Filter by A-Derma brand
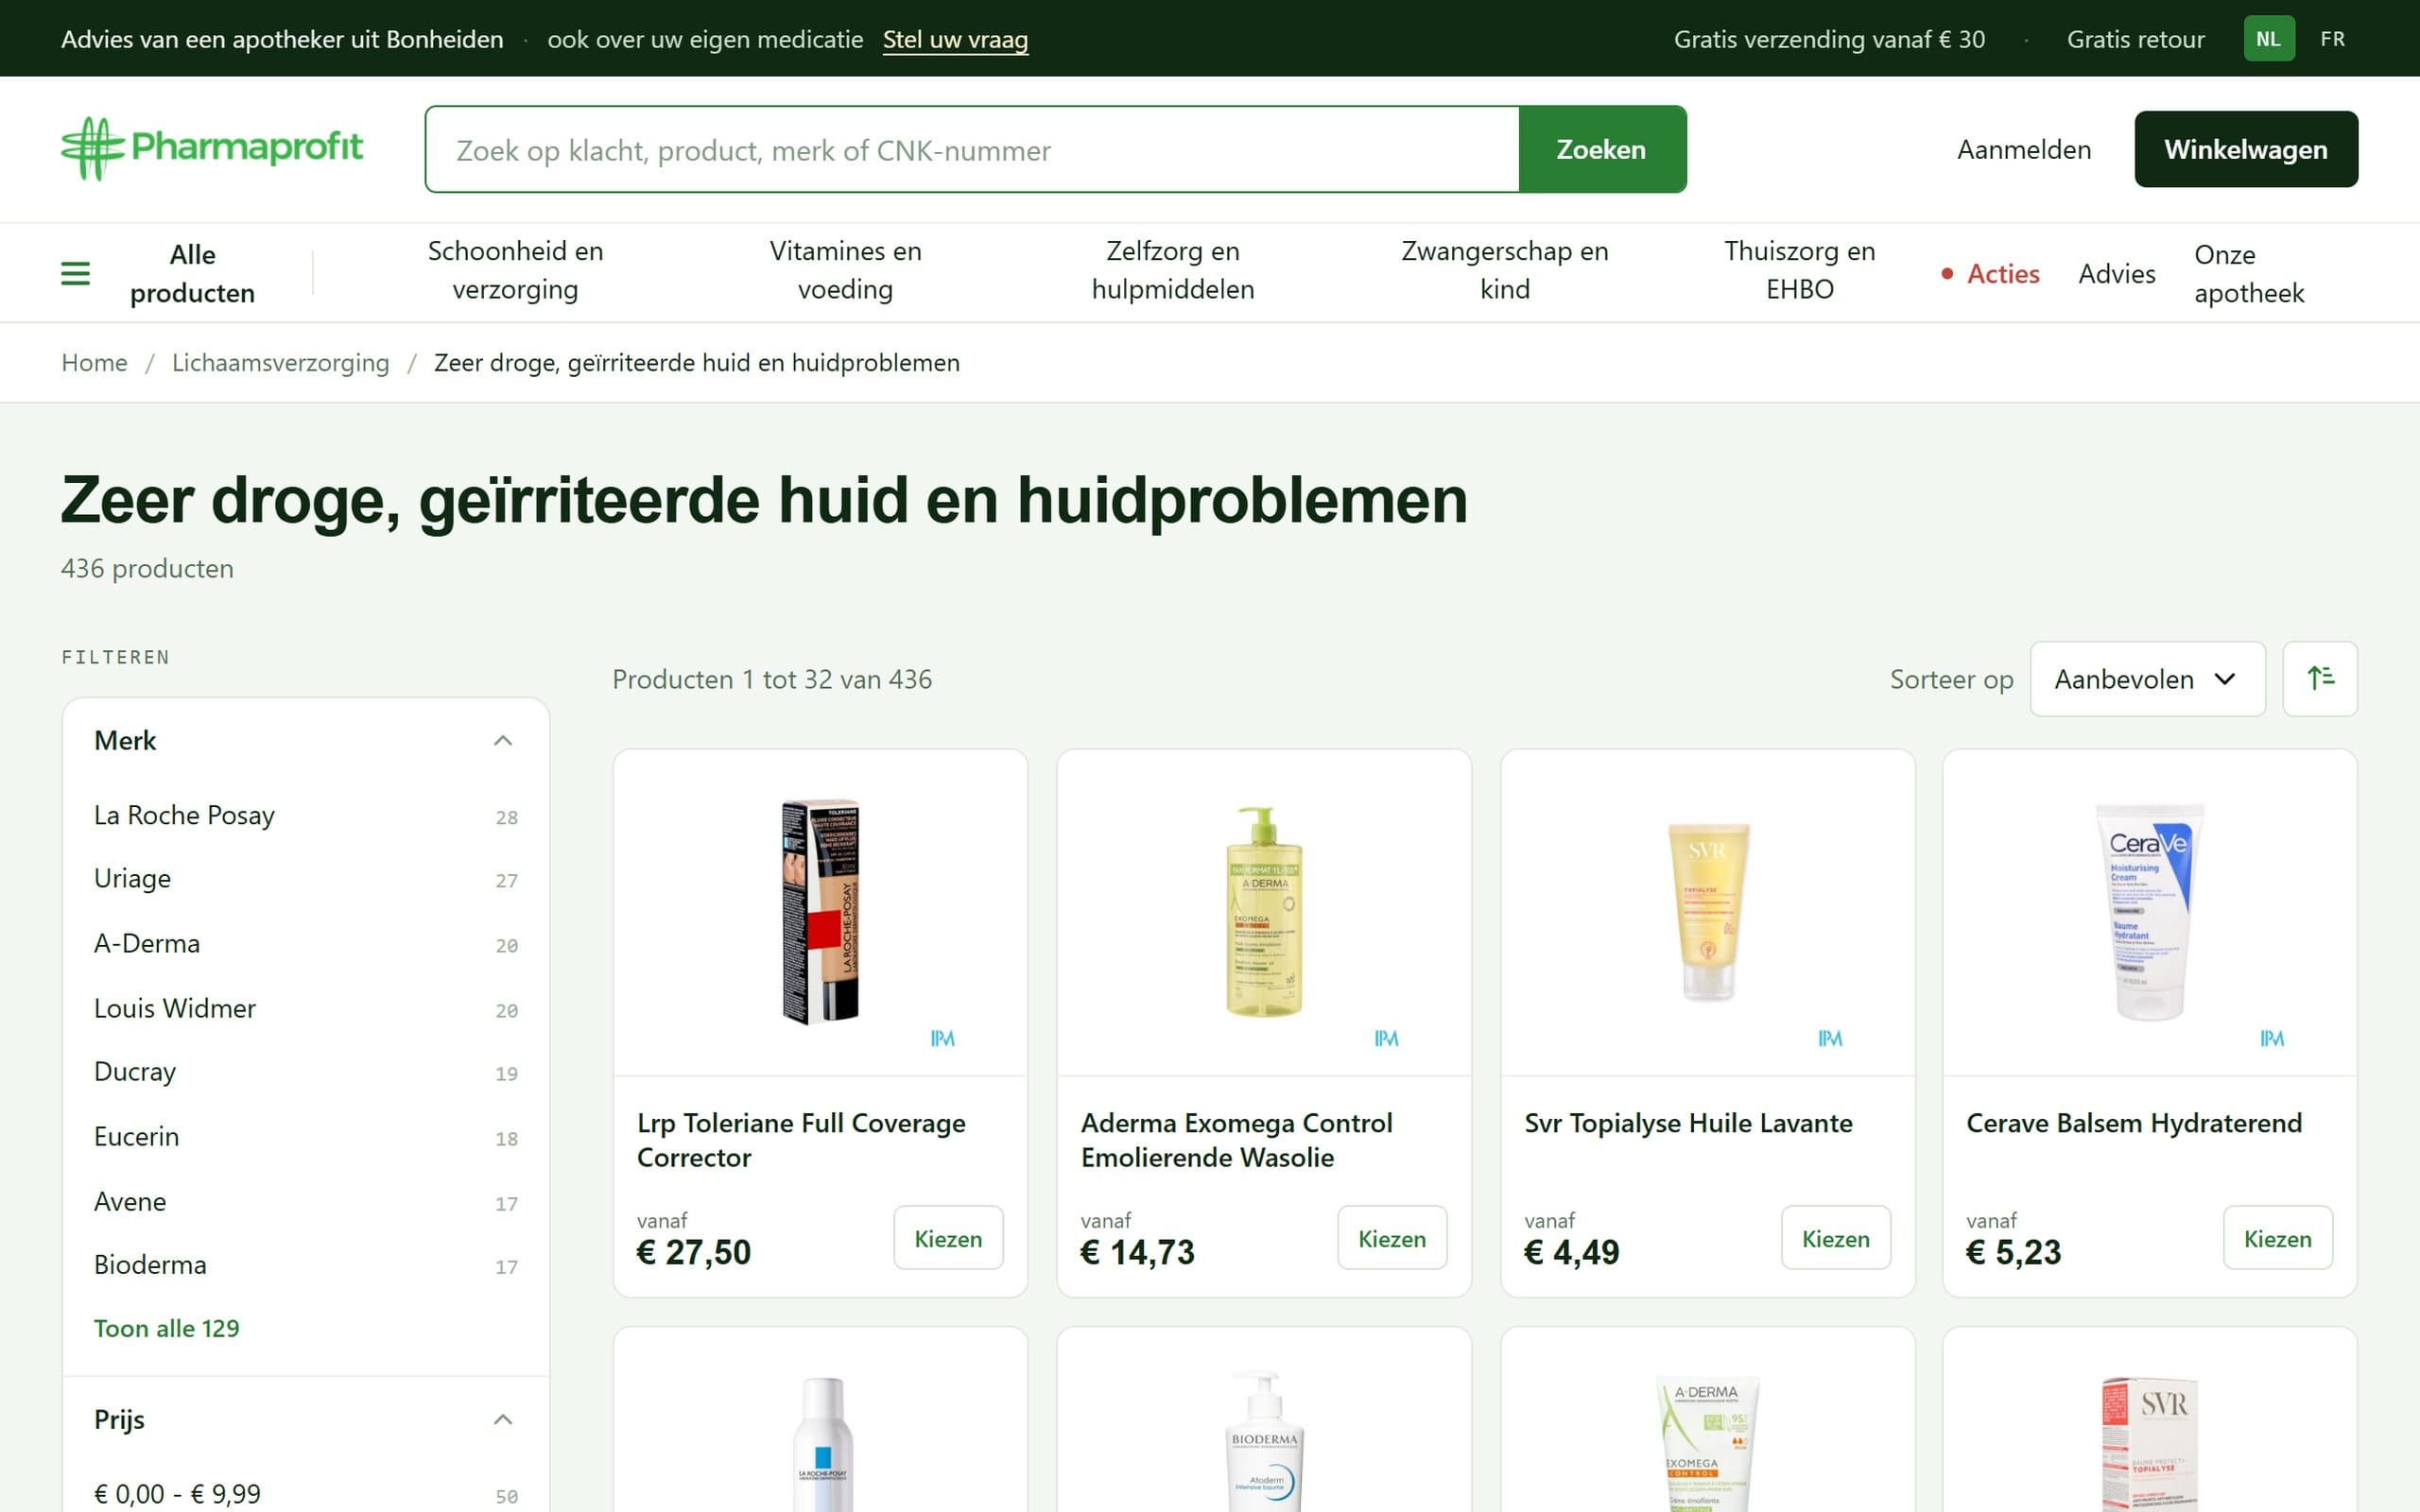This screenshot has width=2420, height=1512. pyautogui.click(x=305, y=944)
